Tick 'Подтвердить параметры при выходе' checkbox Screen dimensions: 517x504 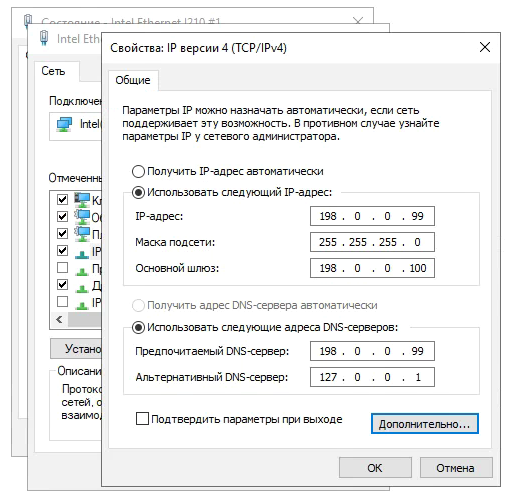142,419
